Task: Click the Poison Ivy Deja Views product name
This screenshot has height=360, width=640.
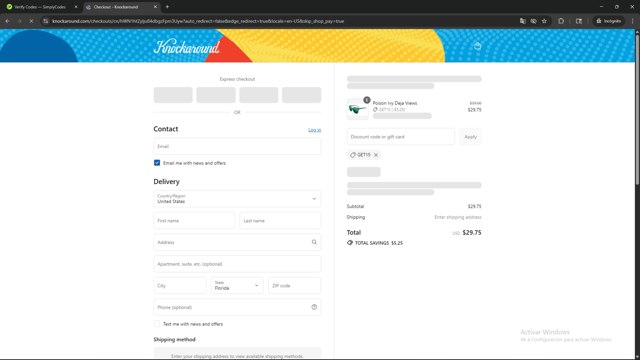Action: [x=395, y=103]
